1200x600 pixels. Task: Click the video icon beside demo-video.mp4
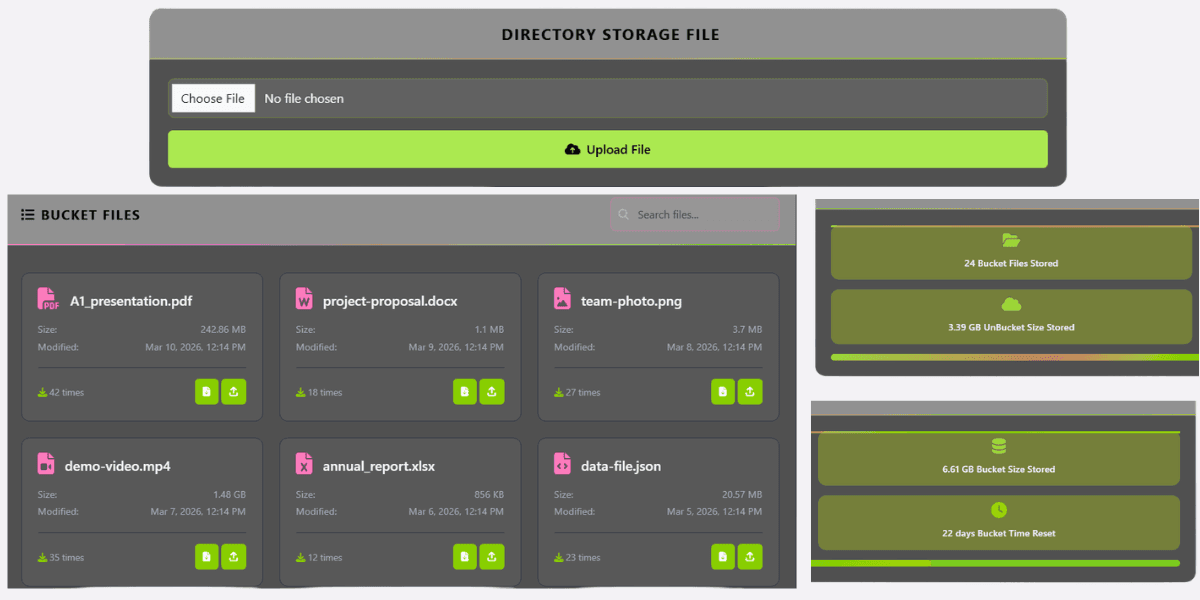(47, 464)
